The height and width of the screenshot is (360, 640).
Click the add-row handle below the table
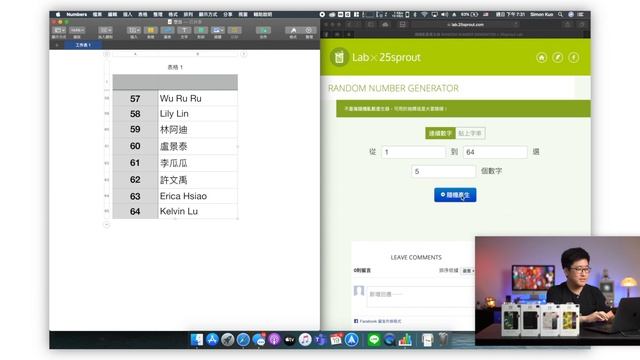[107, 224]
